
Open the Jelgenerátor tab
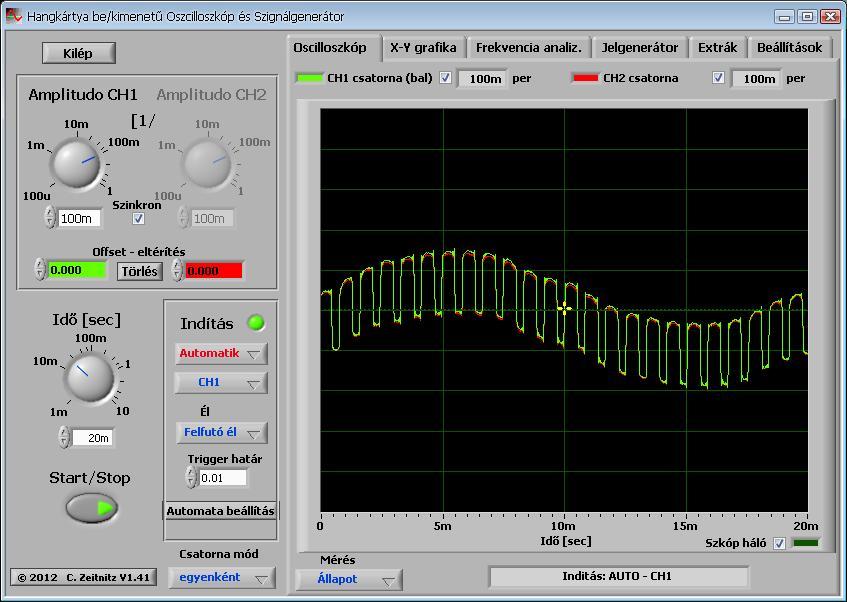[640, 48]
